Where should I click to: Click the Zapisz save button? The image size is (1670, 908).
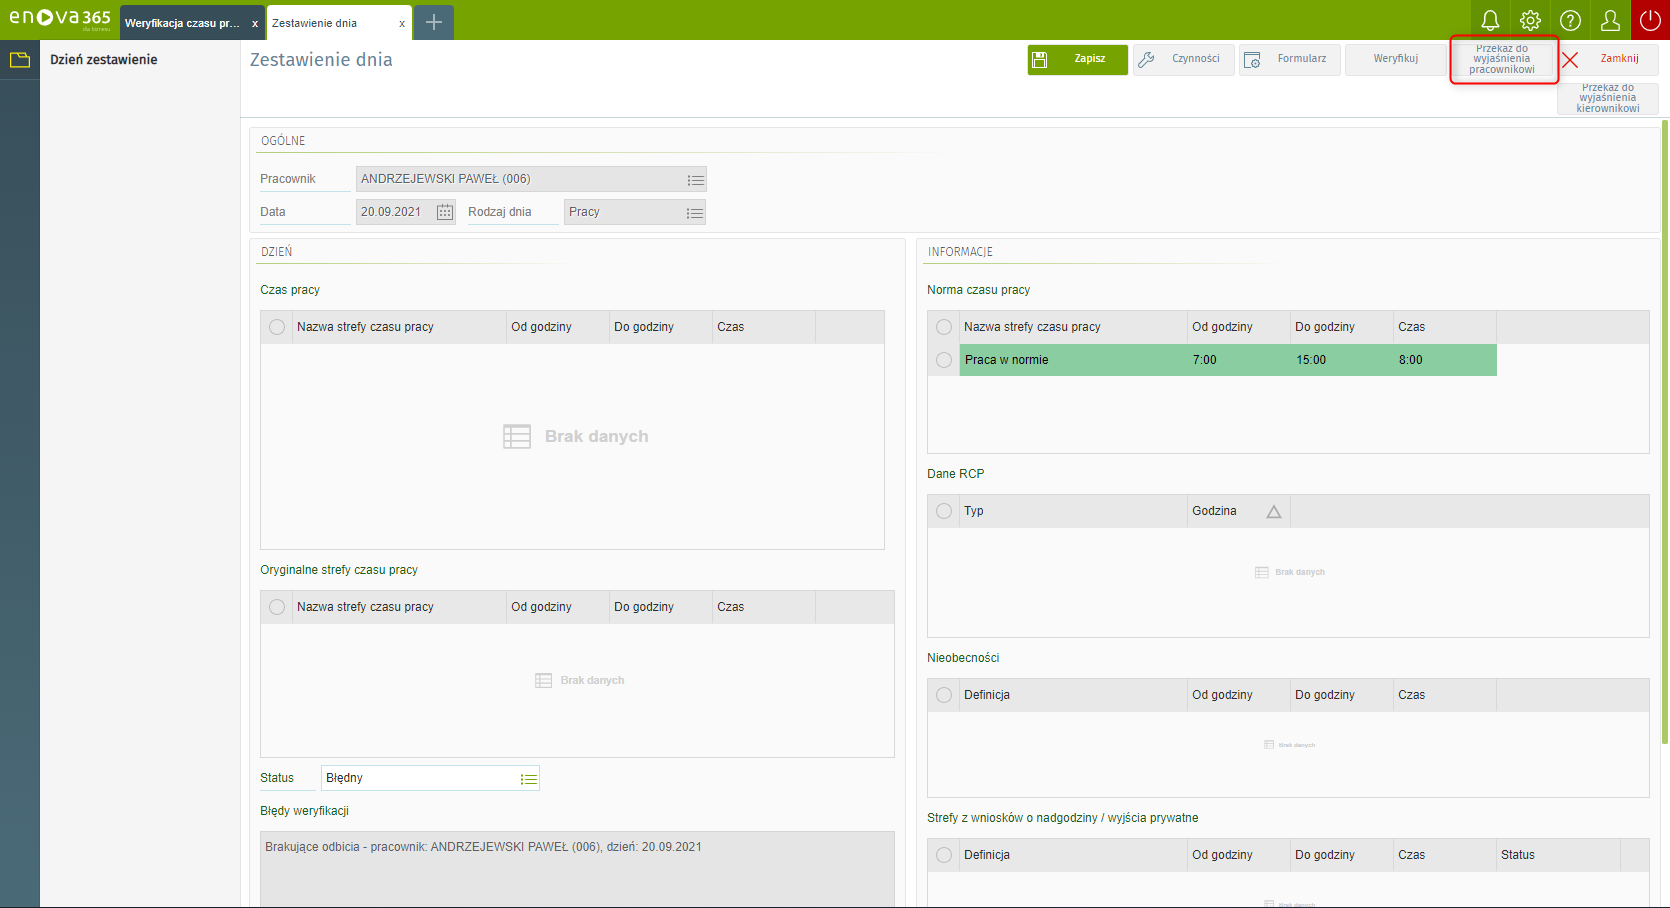1077,59
